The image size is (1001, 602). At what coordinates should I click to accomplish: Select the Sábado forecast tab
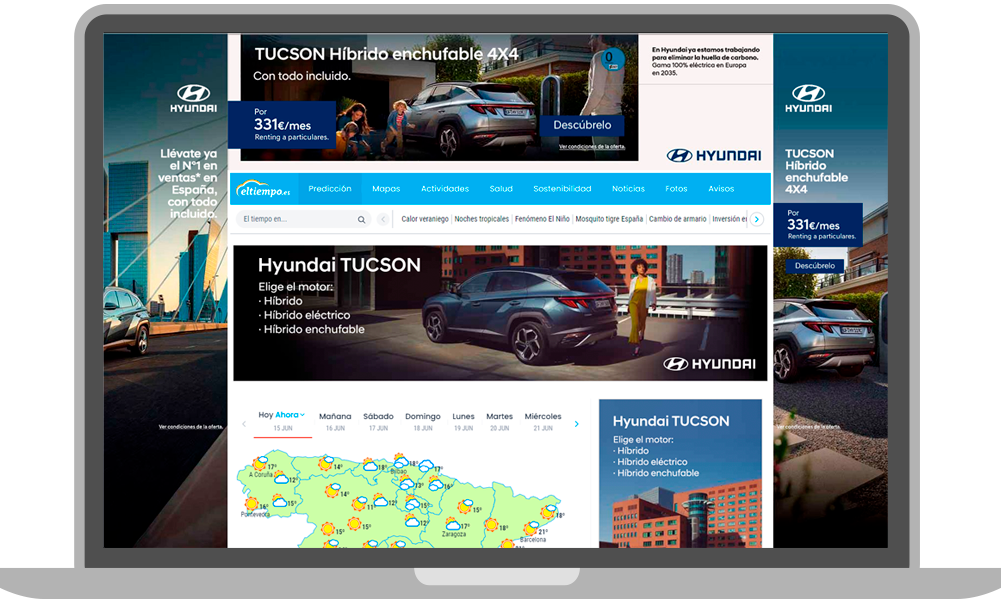point(378,421)
